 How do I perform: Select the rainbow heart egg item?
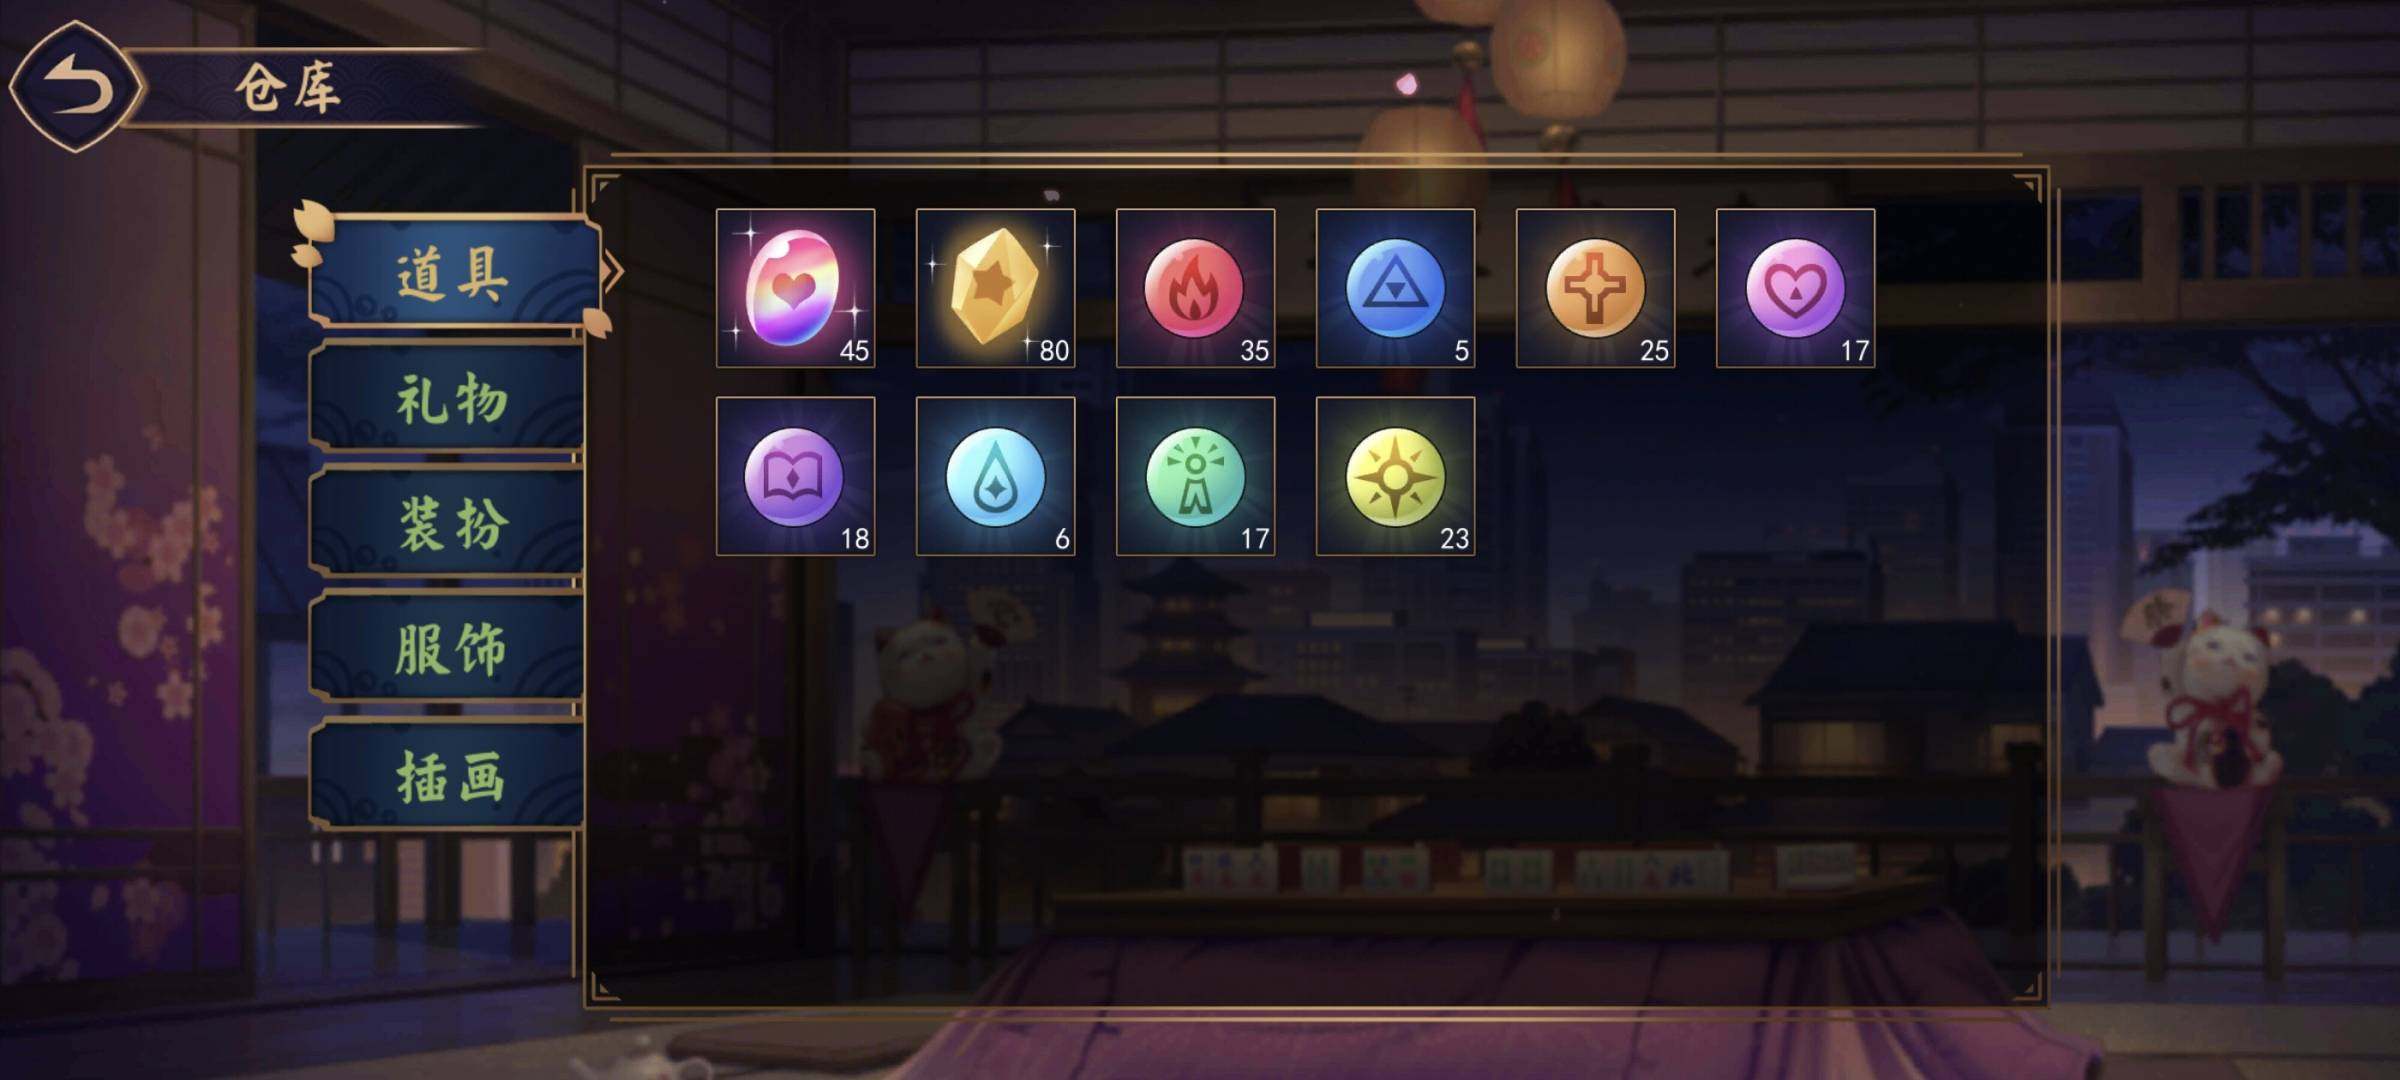click(x=795, y=288)
